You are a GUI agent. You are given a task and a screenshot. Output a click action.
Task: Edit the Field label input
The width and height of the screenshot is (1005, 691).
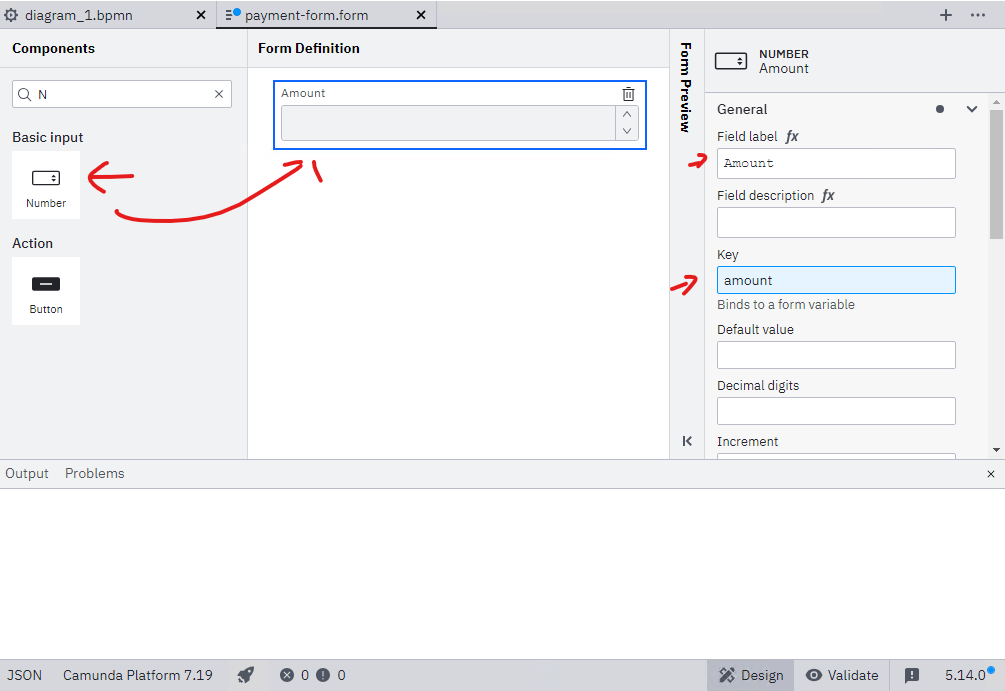(x=836, y=163)
